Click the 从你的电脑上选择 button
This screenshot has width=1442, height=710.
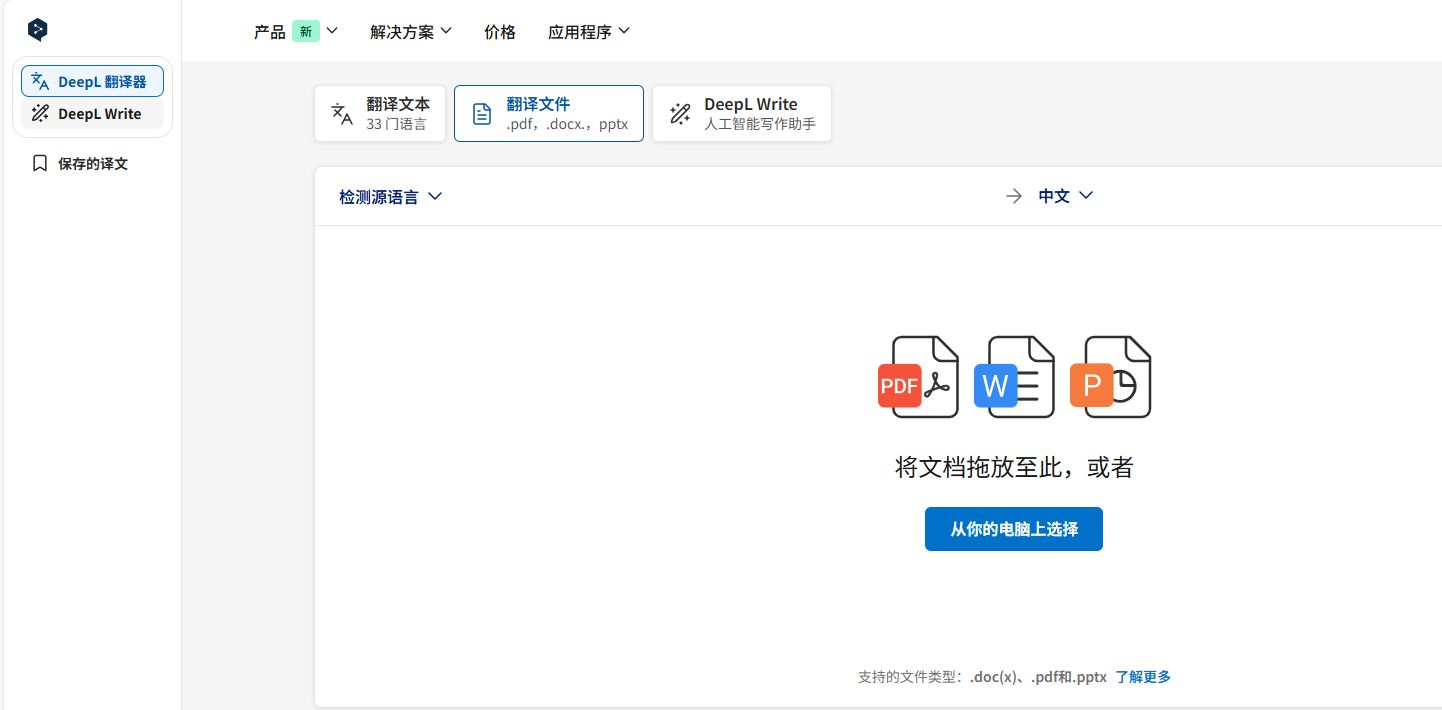1014,529
